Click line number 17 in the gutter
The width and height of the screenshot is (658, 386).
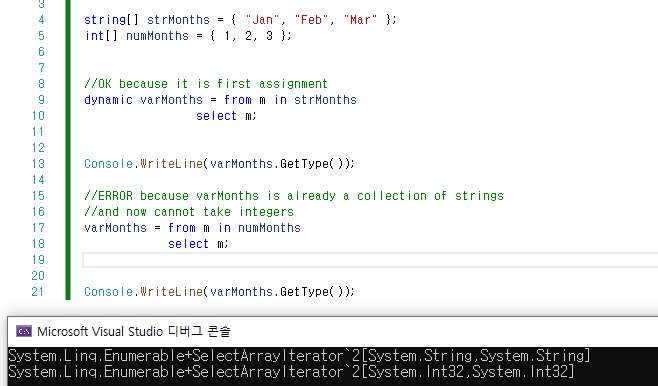(x=38, y=228)
